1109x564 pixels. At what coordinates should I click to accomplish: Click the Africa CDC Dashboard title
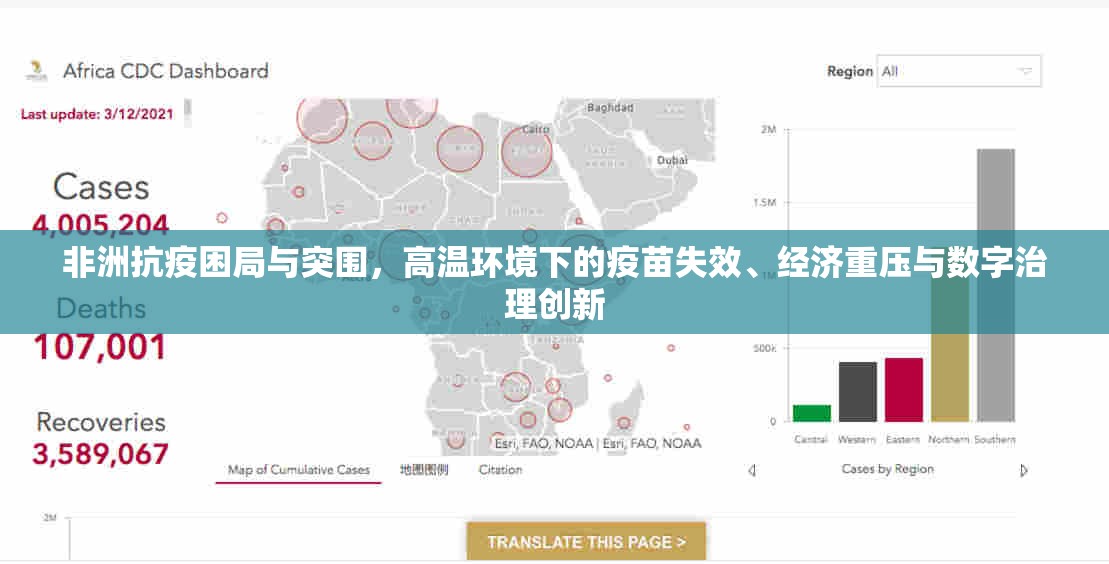point(166,71)
